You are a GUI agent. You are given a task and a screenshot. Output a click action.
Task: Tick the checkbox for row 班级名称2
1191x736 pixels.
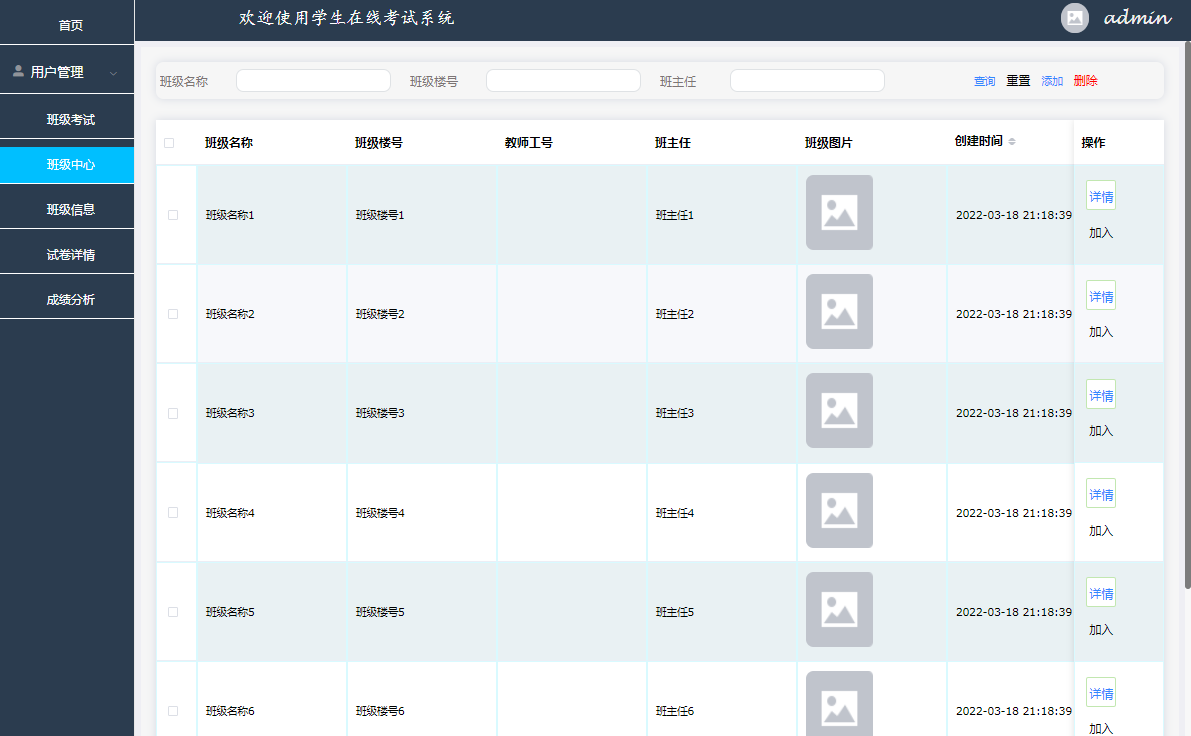coord(173,314)
